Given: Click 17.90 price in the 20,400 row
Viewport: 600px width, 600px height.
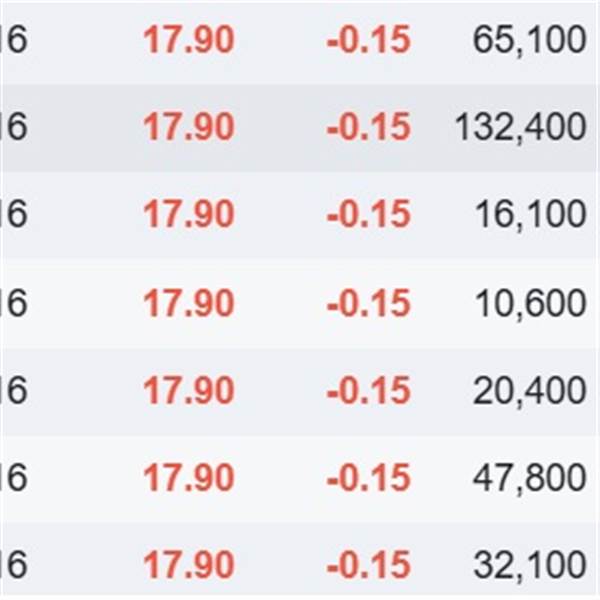Looking at the screenshot, I should click(189, 391).
